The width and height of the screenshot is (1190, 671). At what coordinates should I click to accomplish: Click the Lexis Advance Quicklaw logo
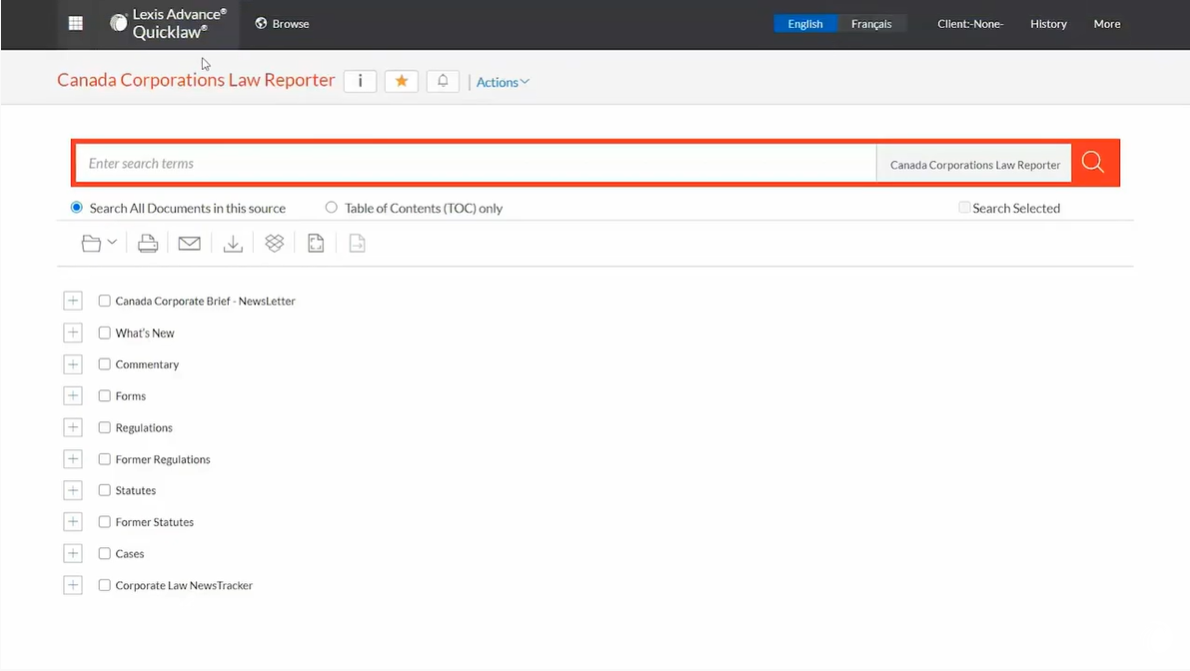[x=168, y=24]
